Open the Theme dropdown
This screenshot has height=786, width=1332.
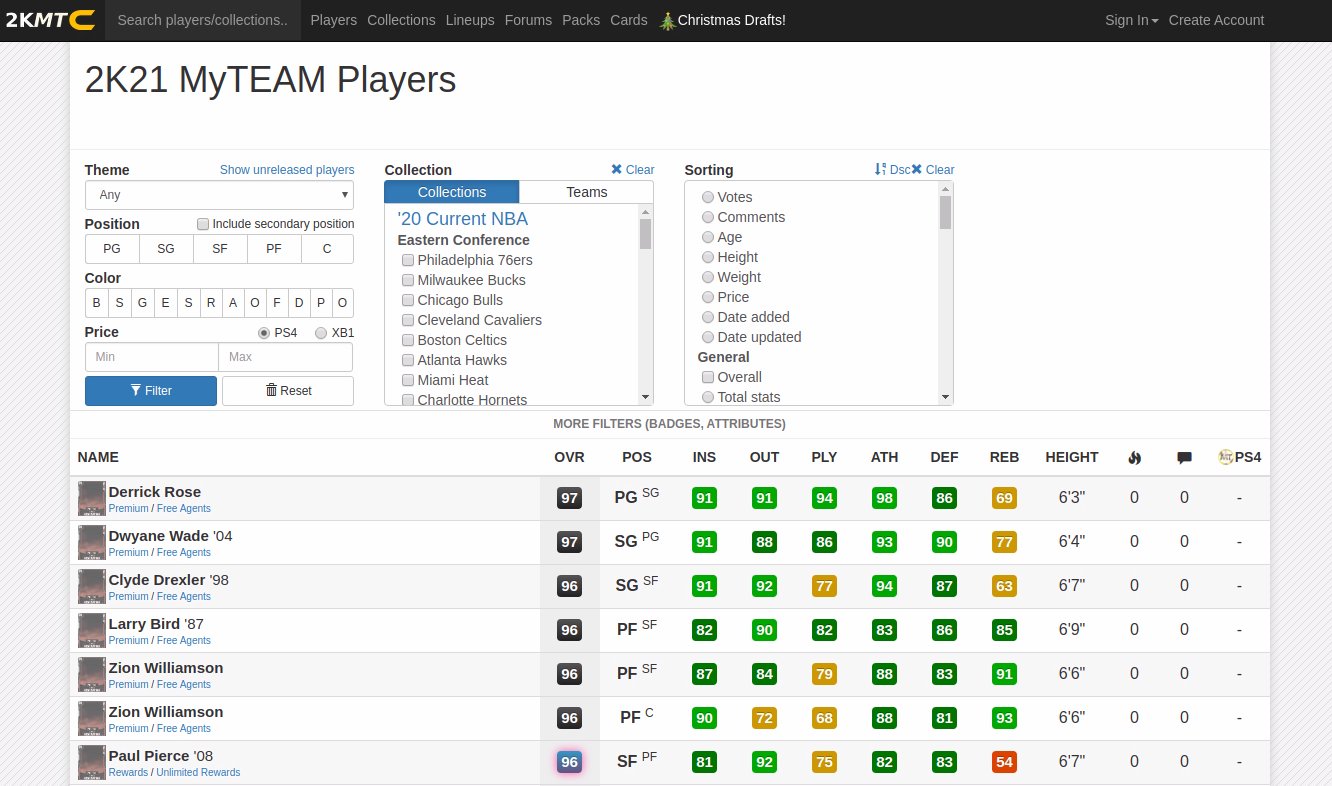pyautogui.click(x=219, y=195)
